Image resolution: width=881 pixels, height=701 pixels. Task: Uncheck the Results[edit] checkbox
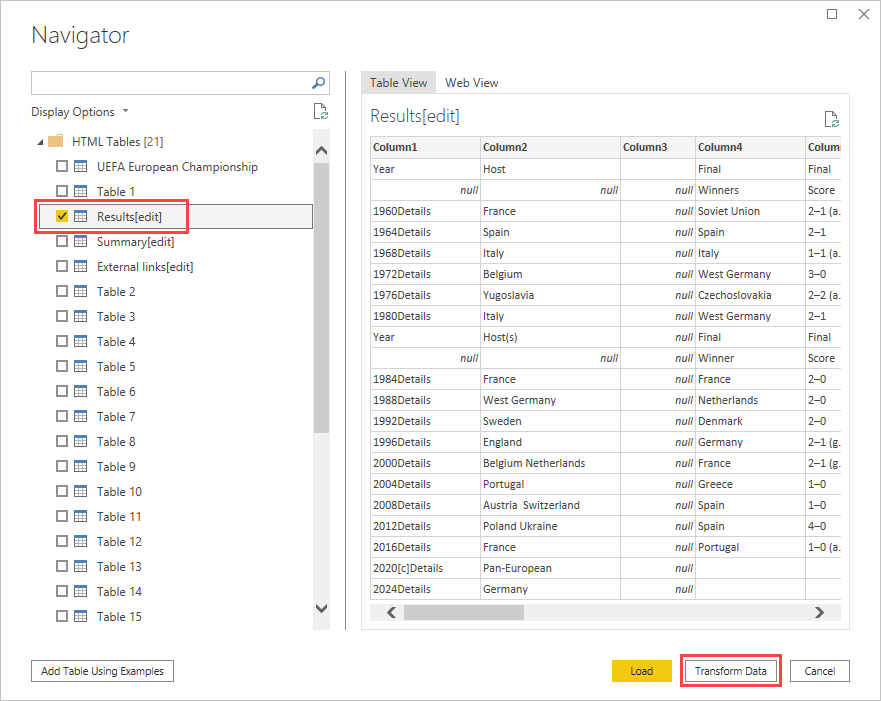click(62, 216)
